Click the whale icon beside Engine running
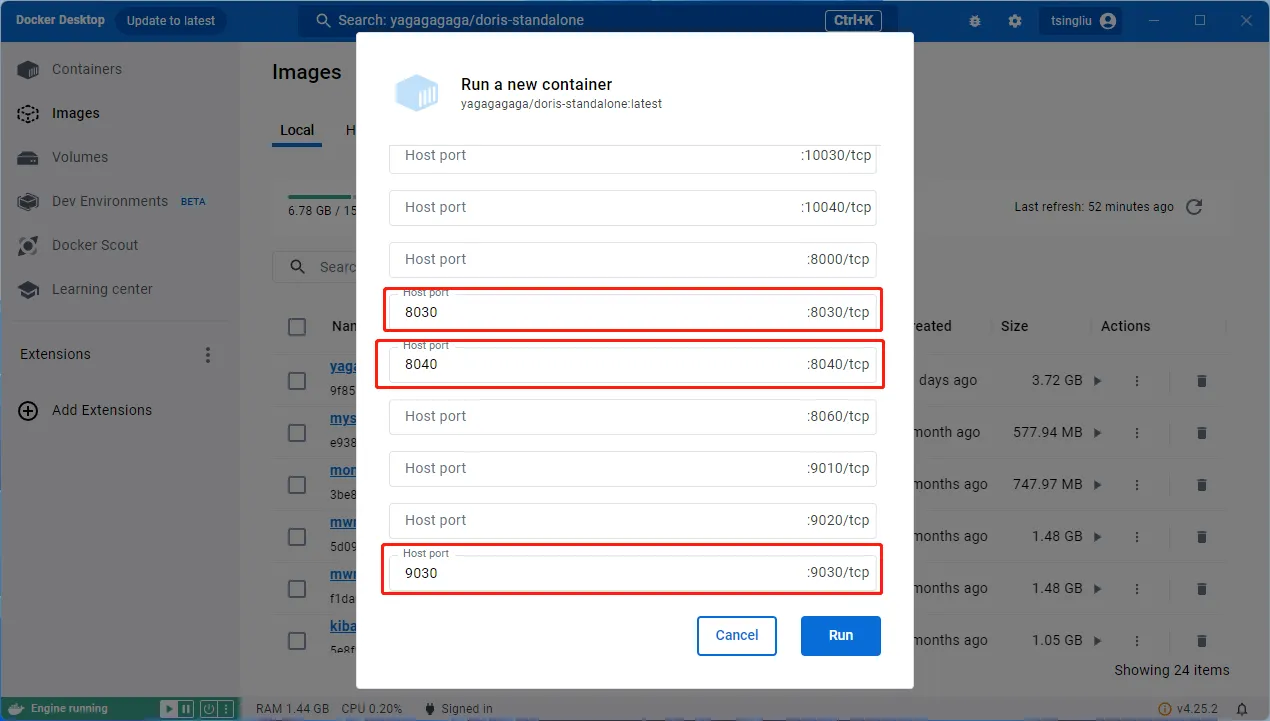Viewport: 1270px width, 721px height. [16, 709]
